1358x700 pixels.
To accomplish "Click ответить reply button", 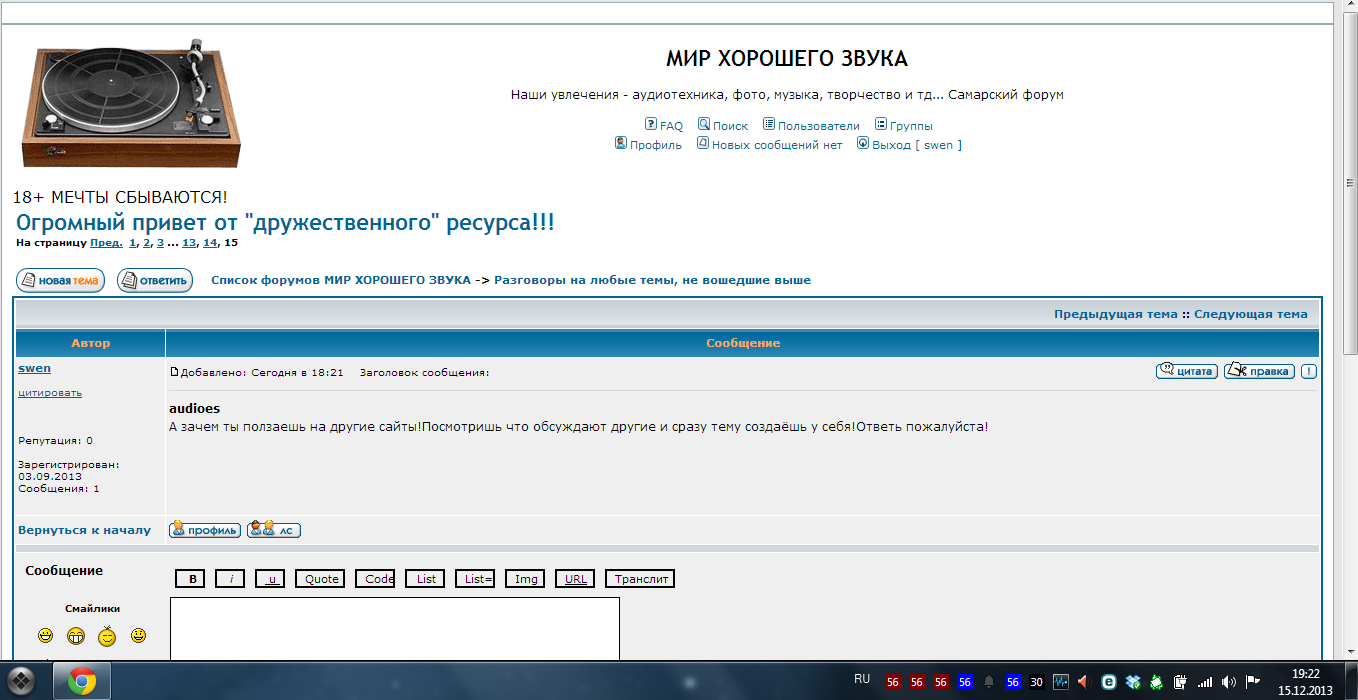I will coord(155,281).
